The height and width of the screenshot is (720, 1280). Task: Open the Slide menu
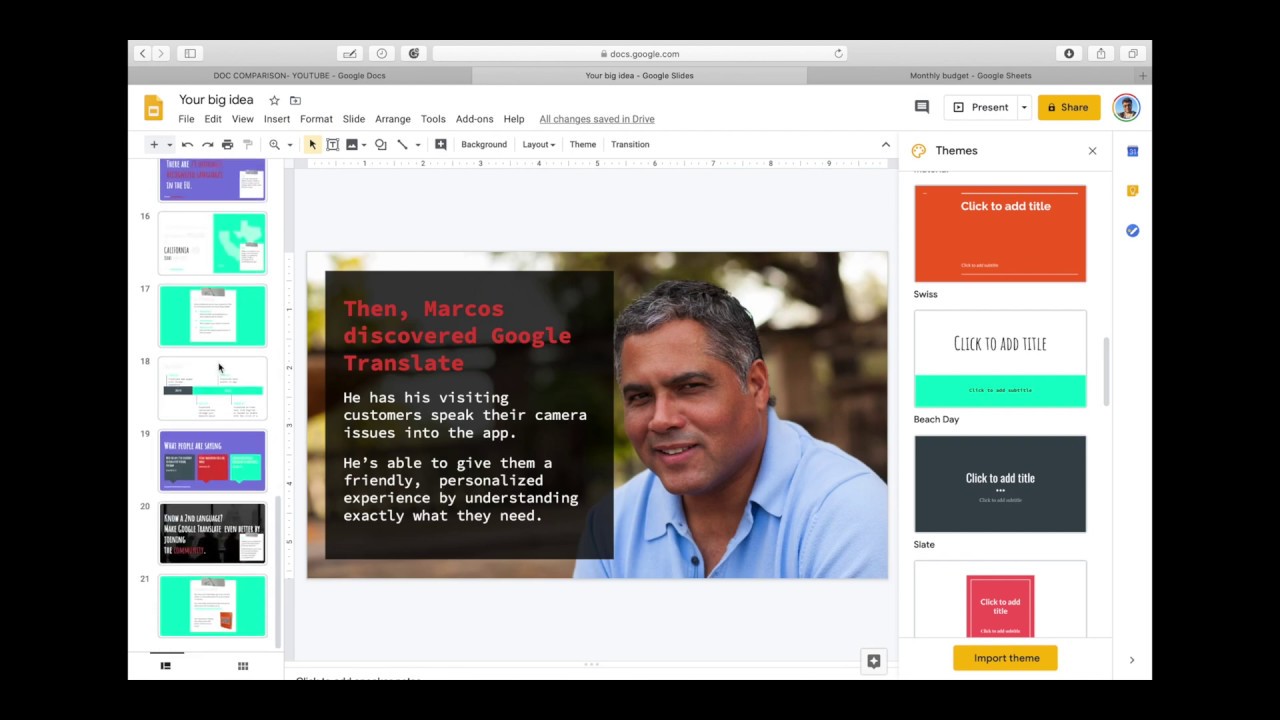[x=354, y=119]
